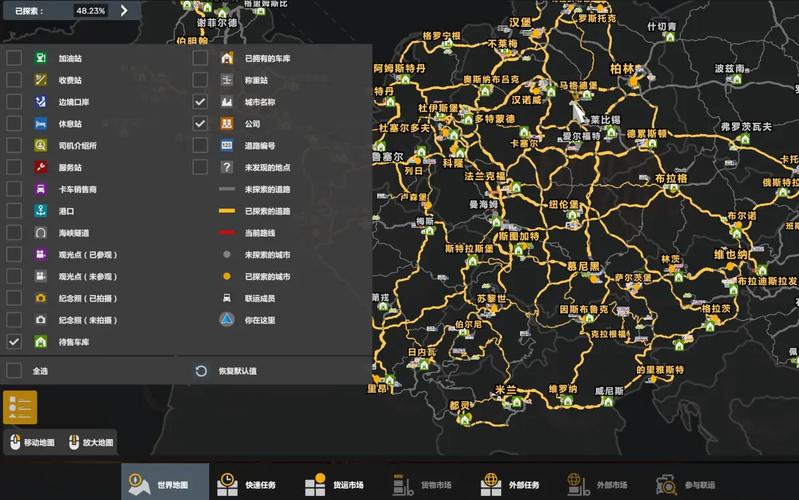Click Milan (米兰) city on map

(505, 390)
